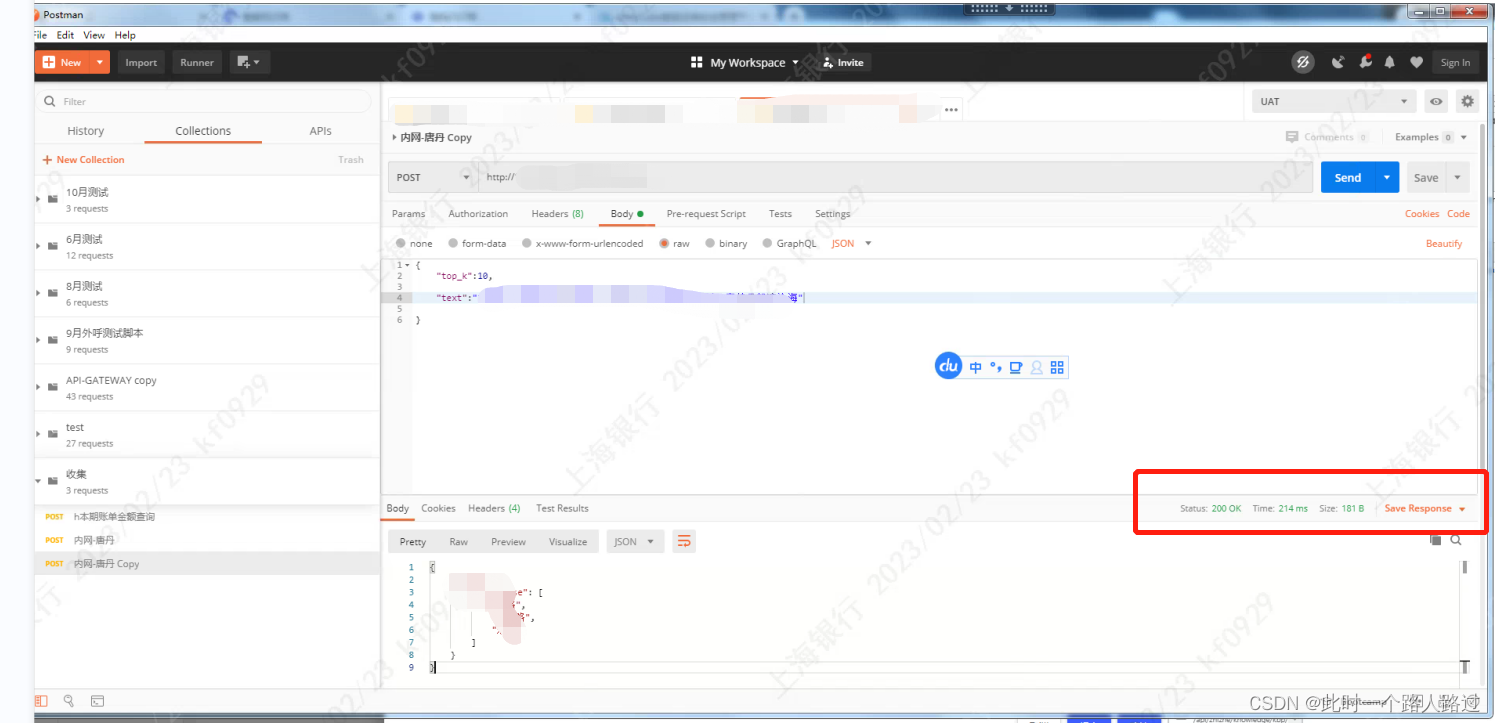Click the request URL input field
Viewport: 1495px width, 723px height.
click(x=896, y=177)
